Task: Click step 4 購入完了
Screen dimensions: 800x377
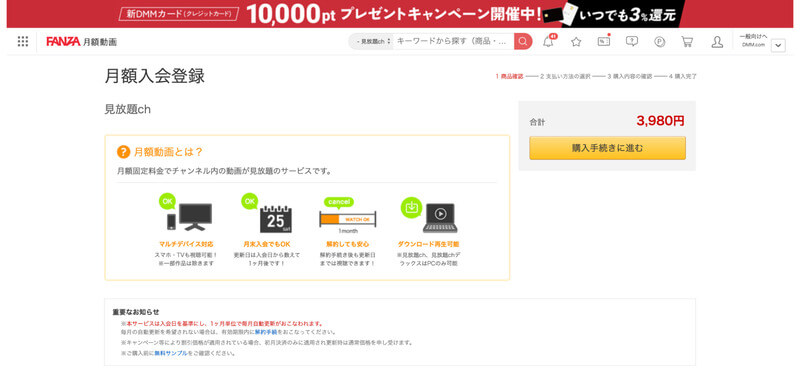Action: [x=683, y=77]
